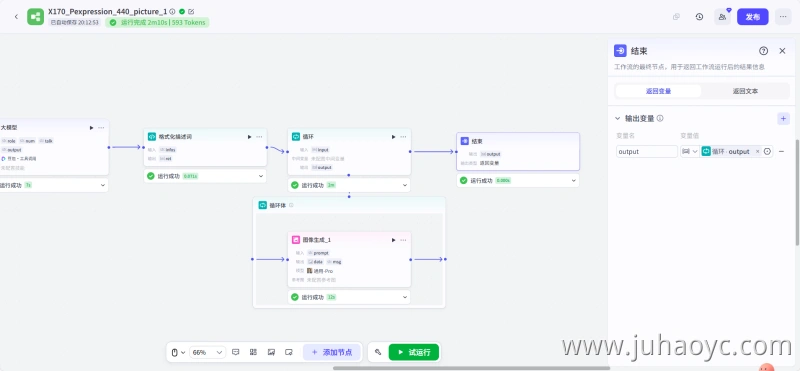Select the 格式化描述词 node icon
Viewport: 800px width, 371px height.
[x=152, y=137]
